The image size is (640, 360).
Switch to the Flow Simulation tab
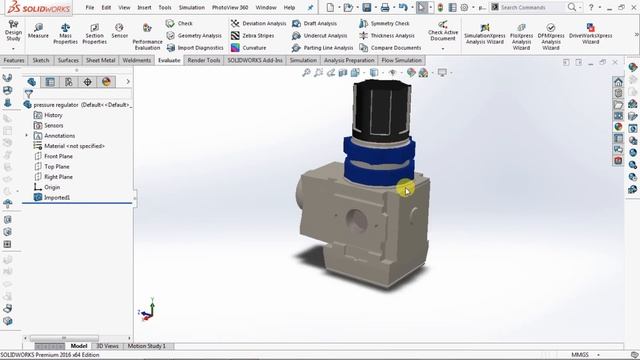point(401,60)
